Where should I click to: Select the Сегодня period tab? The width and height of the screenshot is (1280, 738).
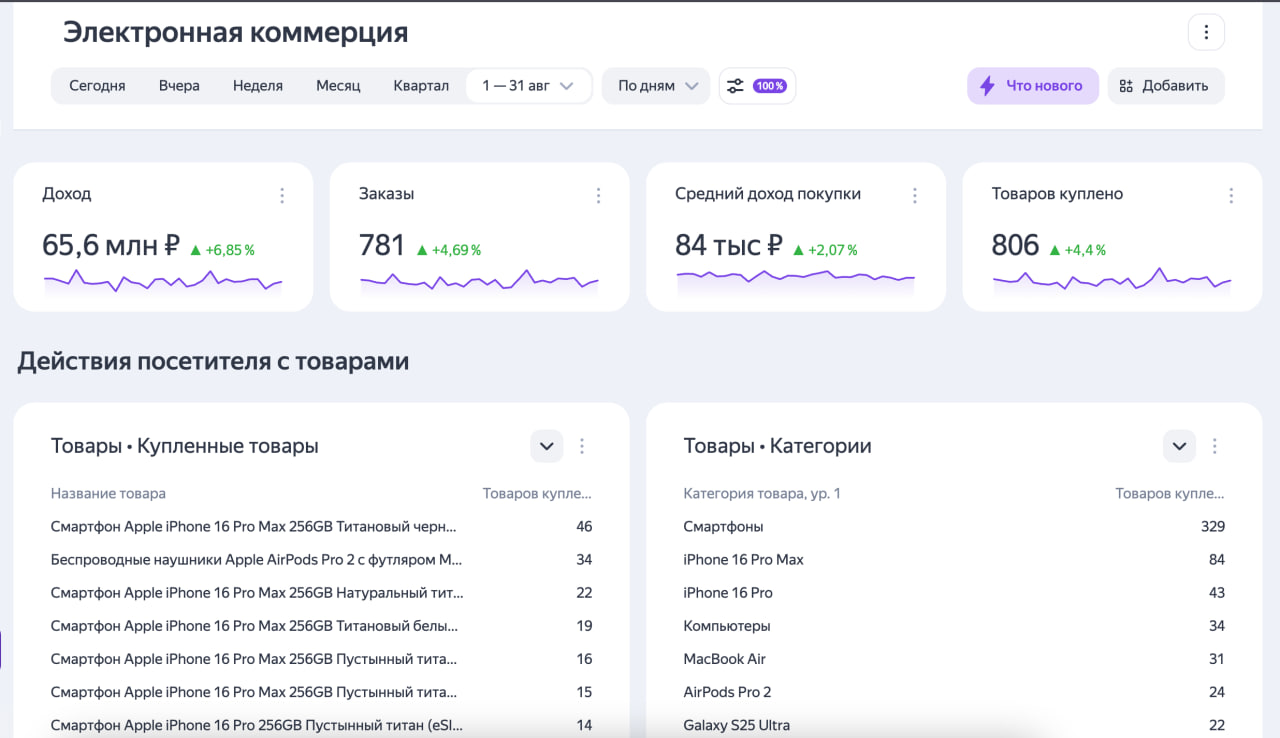97,86
